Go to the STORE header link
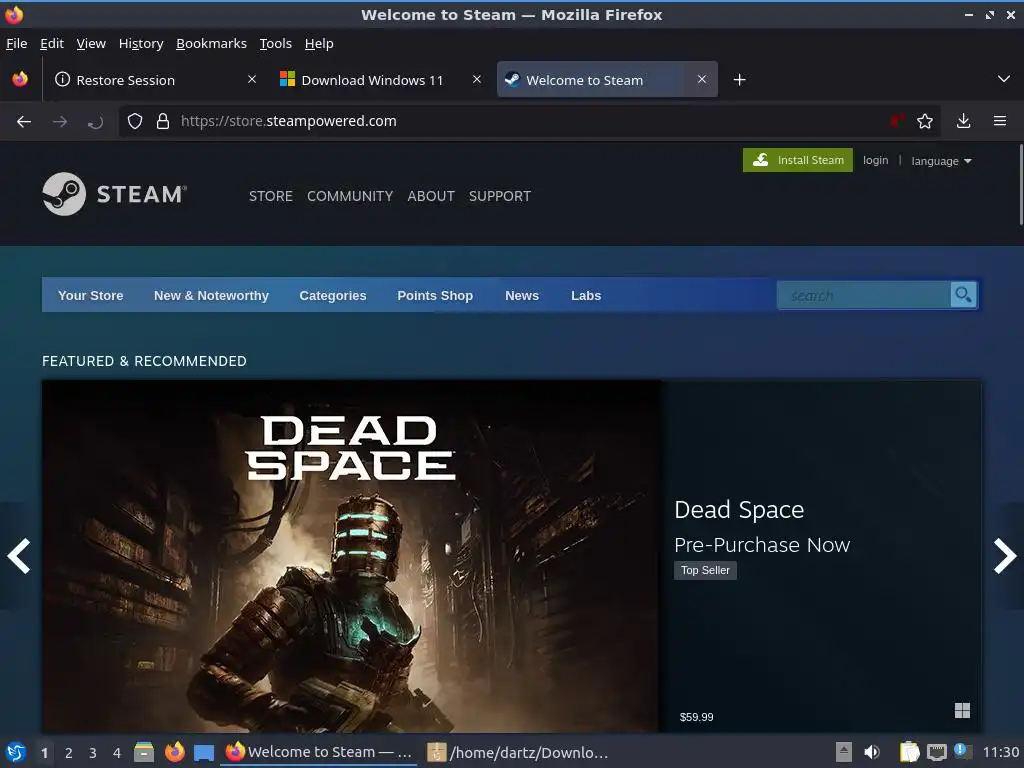Image resolution: width=1024 pixels, height=768 pixels. [x=270, y=196]
